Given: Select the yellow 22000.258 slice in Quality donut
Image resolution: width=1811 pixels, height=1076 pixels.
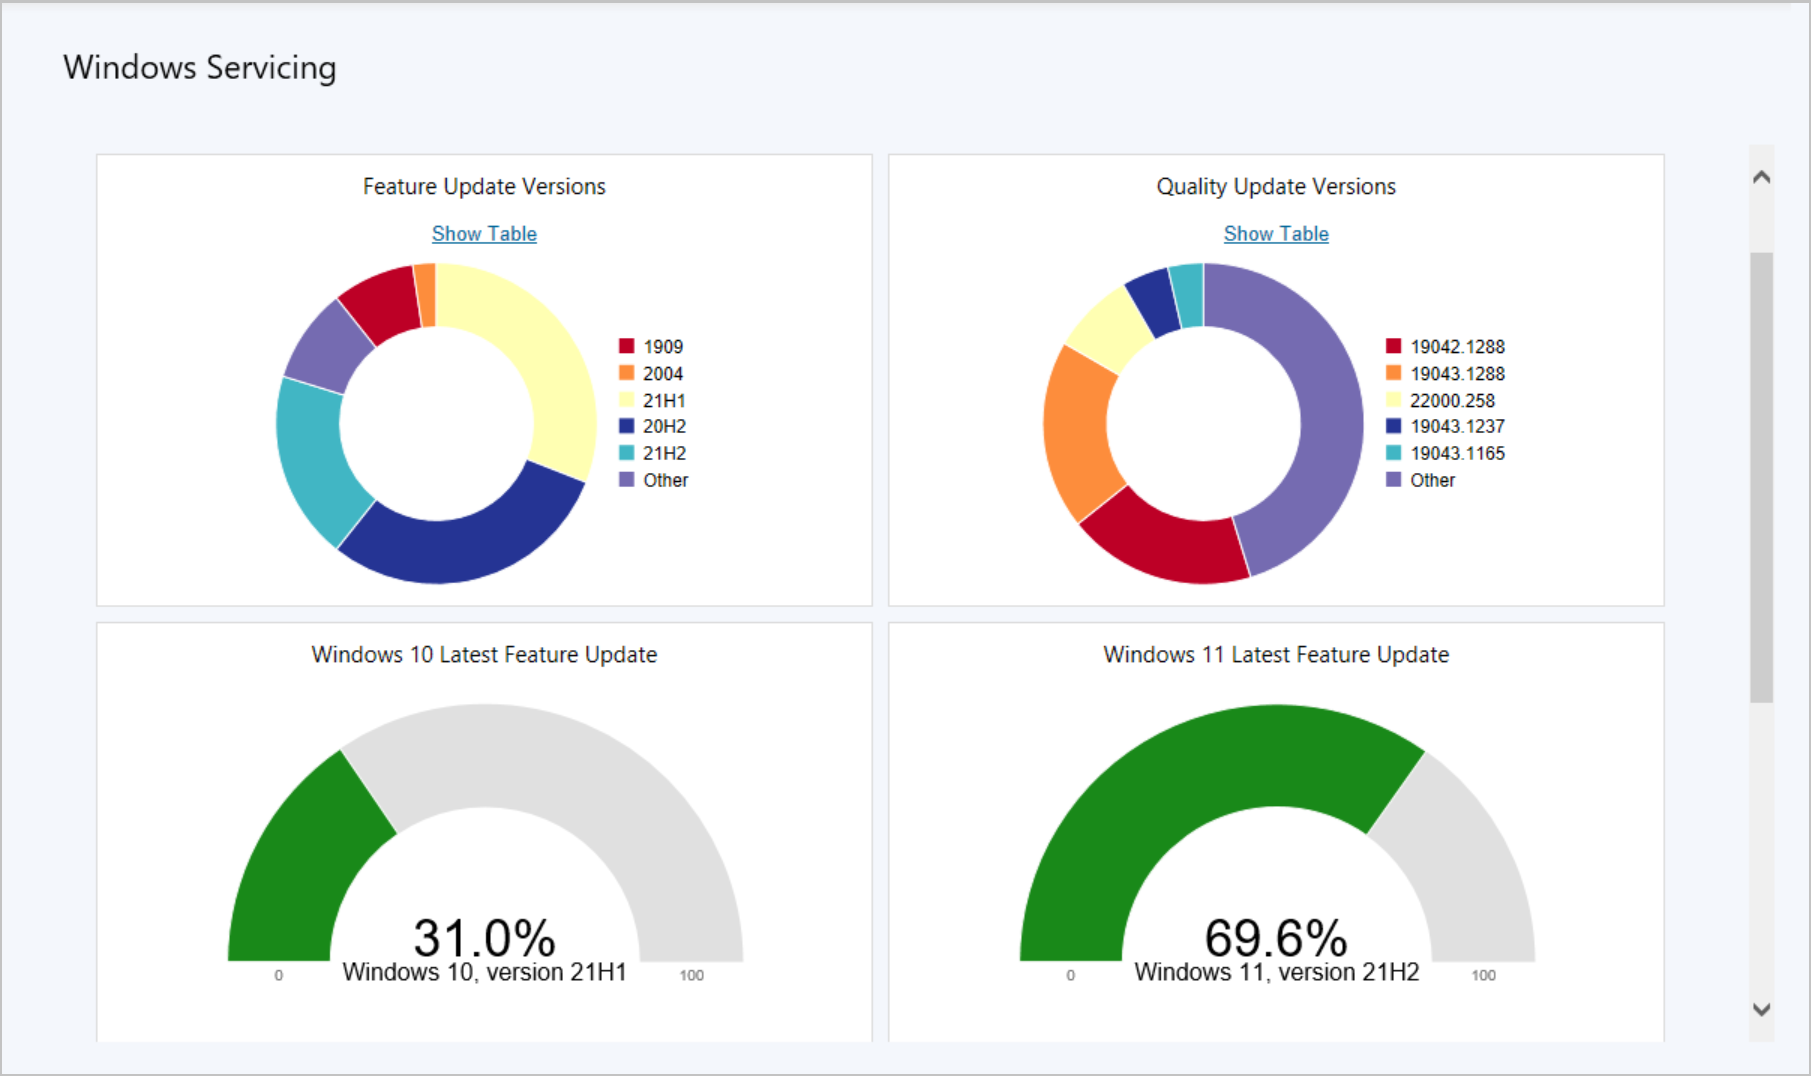Looking at the screenshot, I should click(1112, 329).
